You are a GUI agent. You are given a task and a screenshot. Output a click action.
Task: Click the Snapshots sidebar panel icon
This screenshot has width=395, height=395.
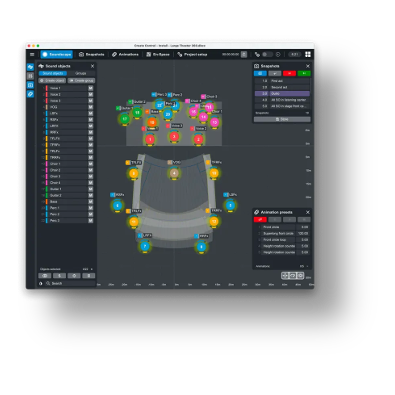30,85
